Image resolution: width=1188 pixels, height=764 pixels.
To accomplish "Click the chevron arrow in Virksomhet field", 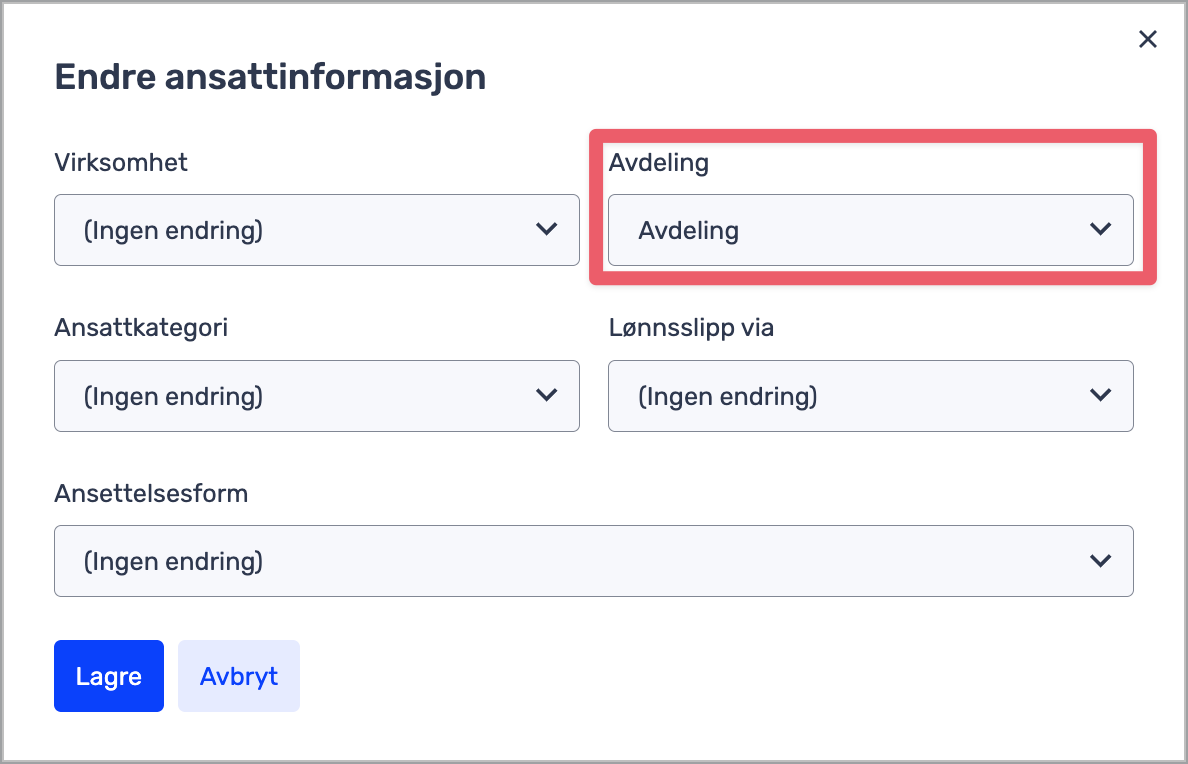I will [547, 229].
